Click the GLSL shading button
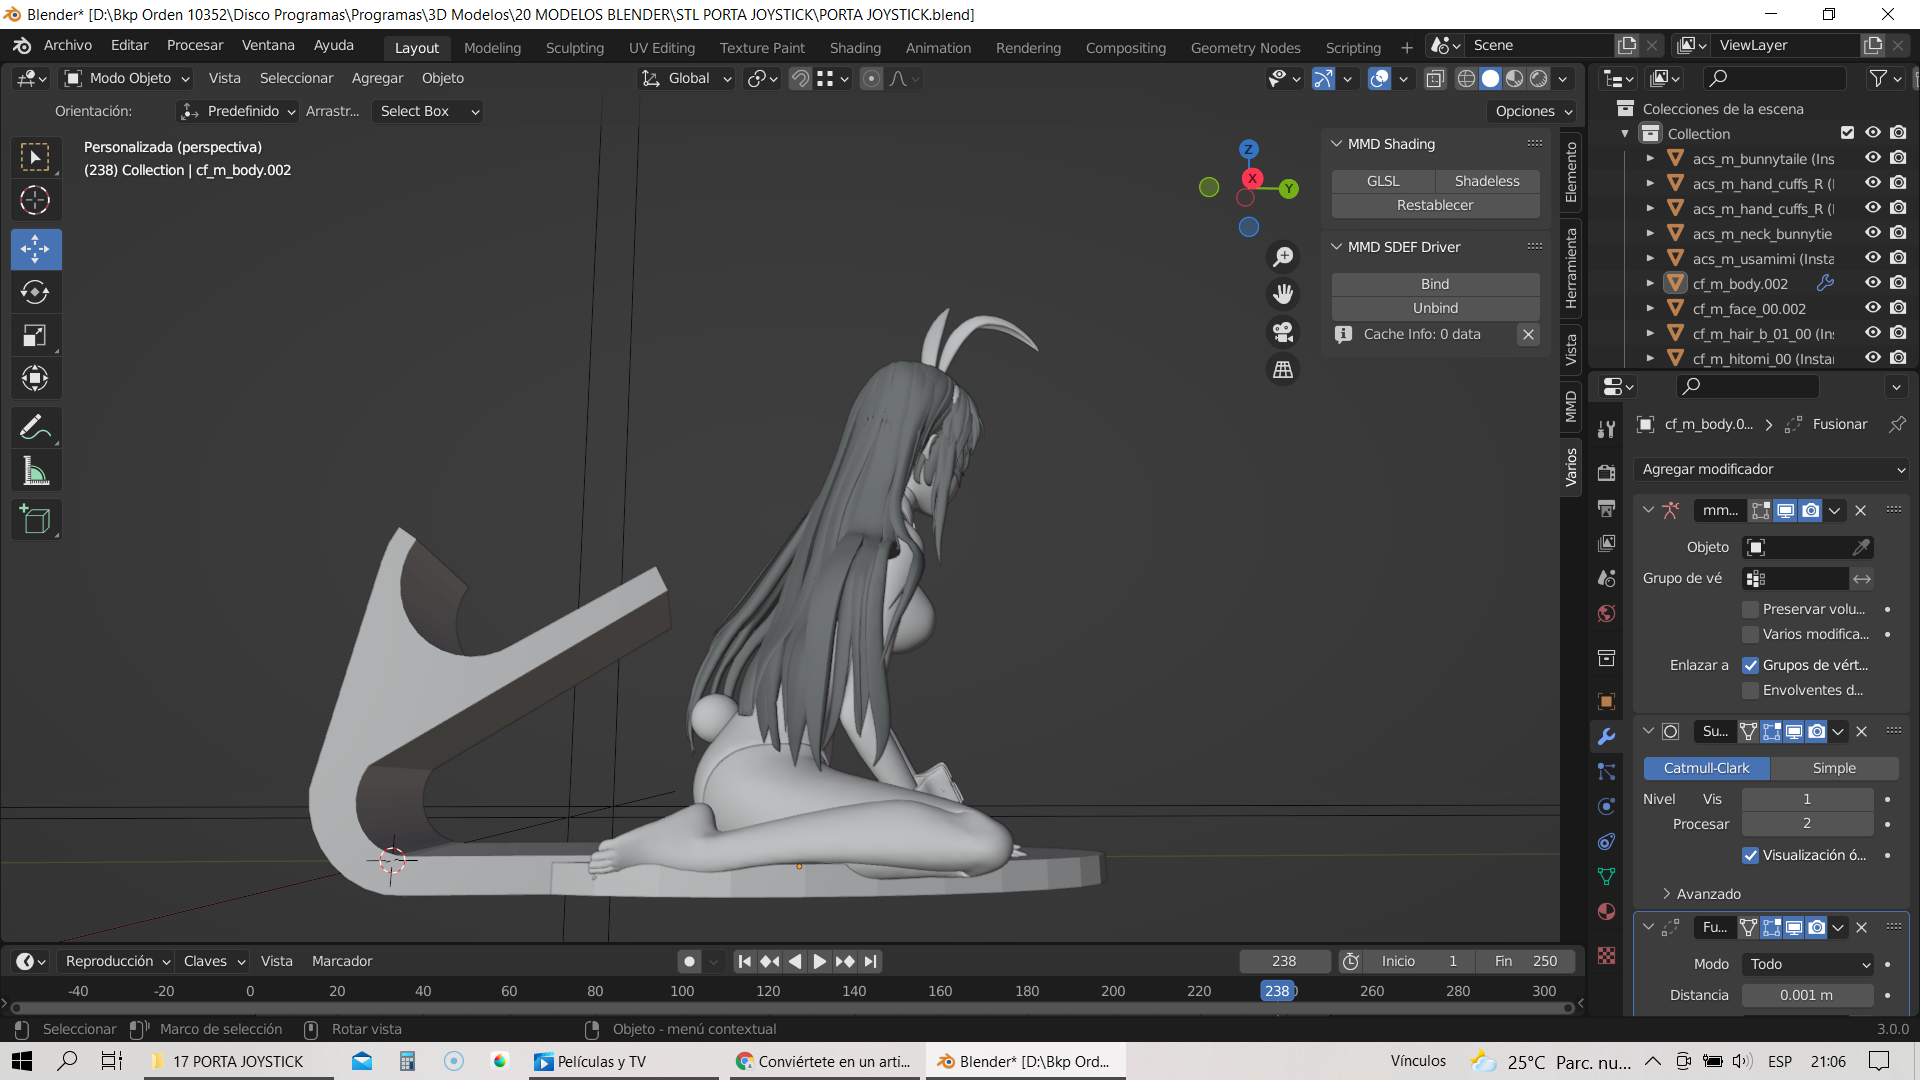Image resolution: width=1920 pixels, height=1080 pixels. click(1383, 181)
